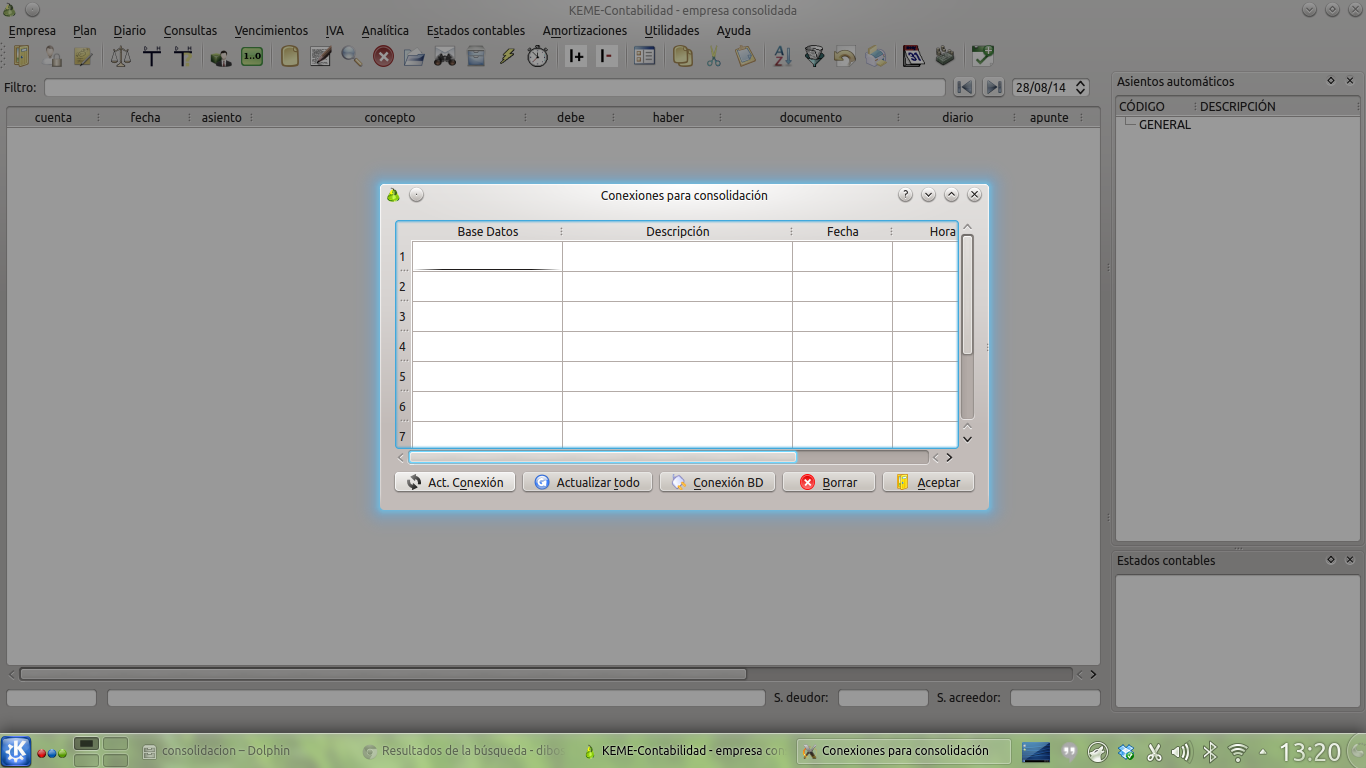This screenshot has width=1366, height=768.
Task: Click the dialog's horizontal scrollbar thumb
Action: pyautogui.click(x=603, y=457)
